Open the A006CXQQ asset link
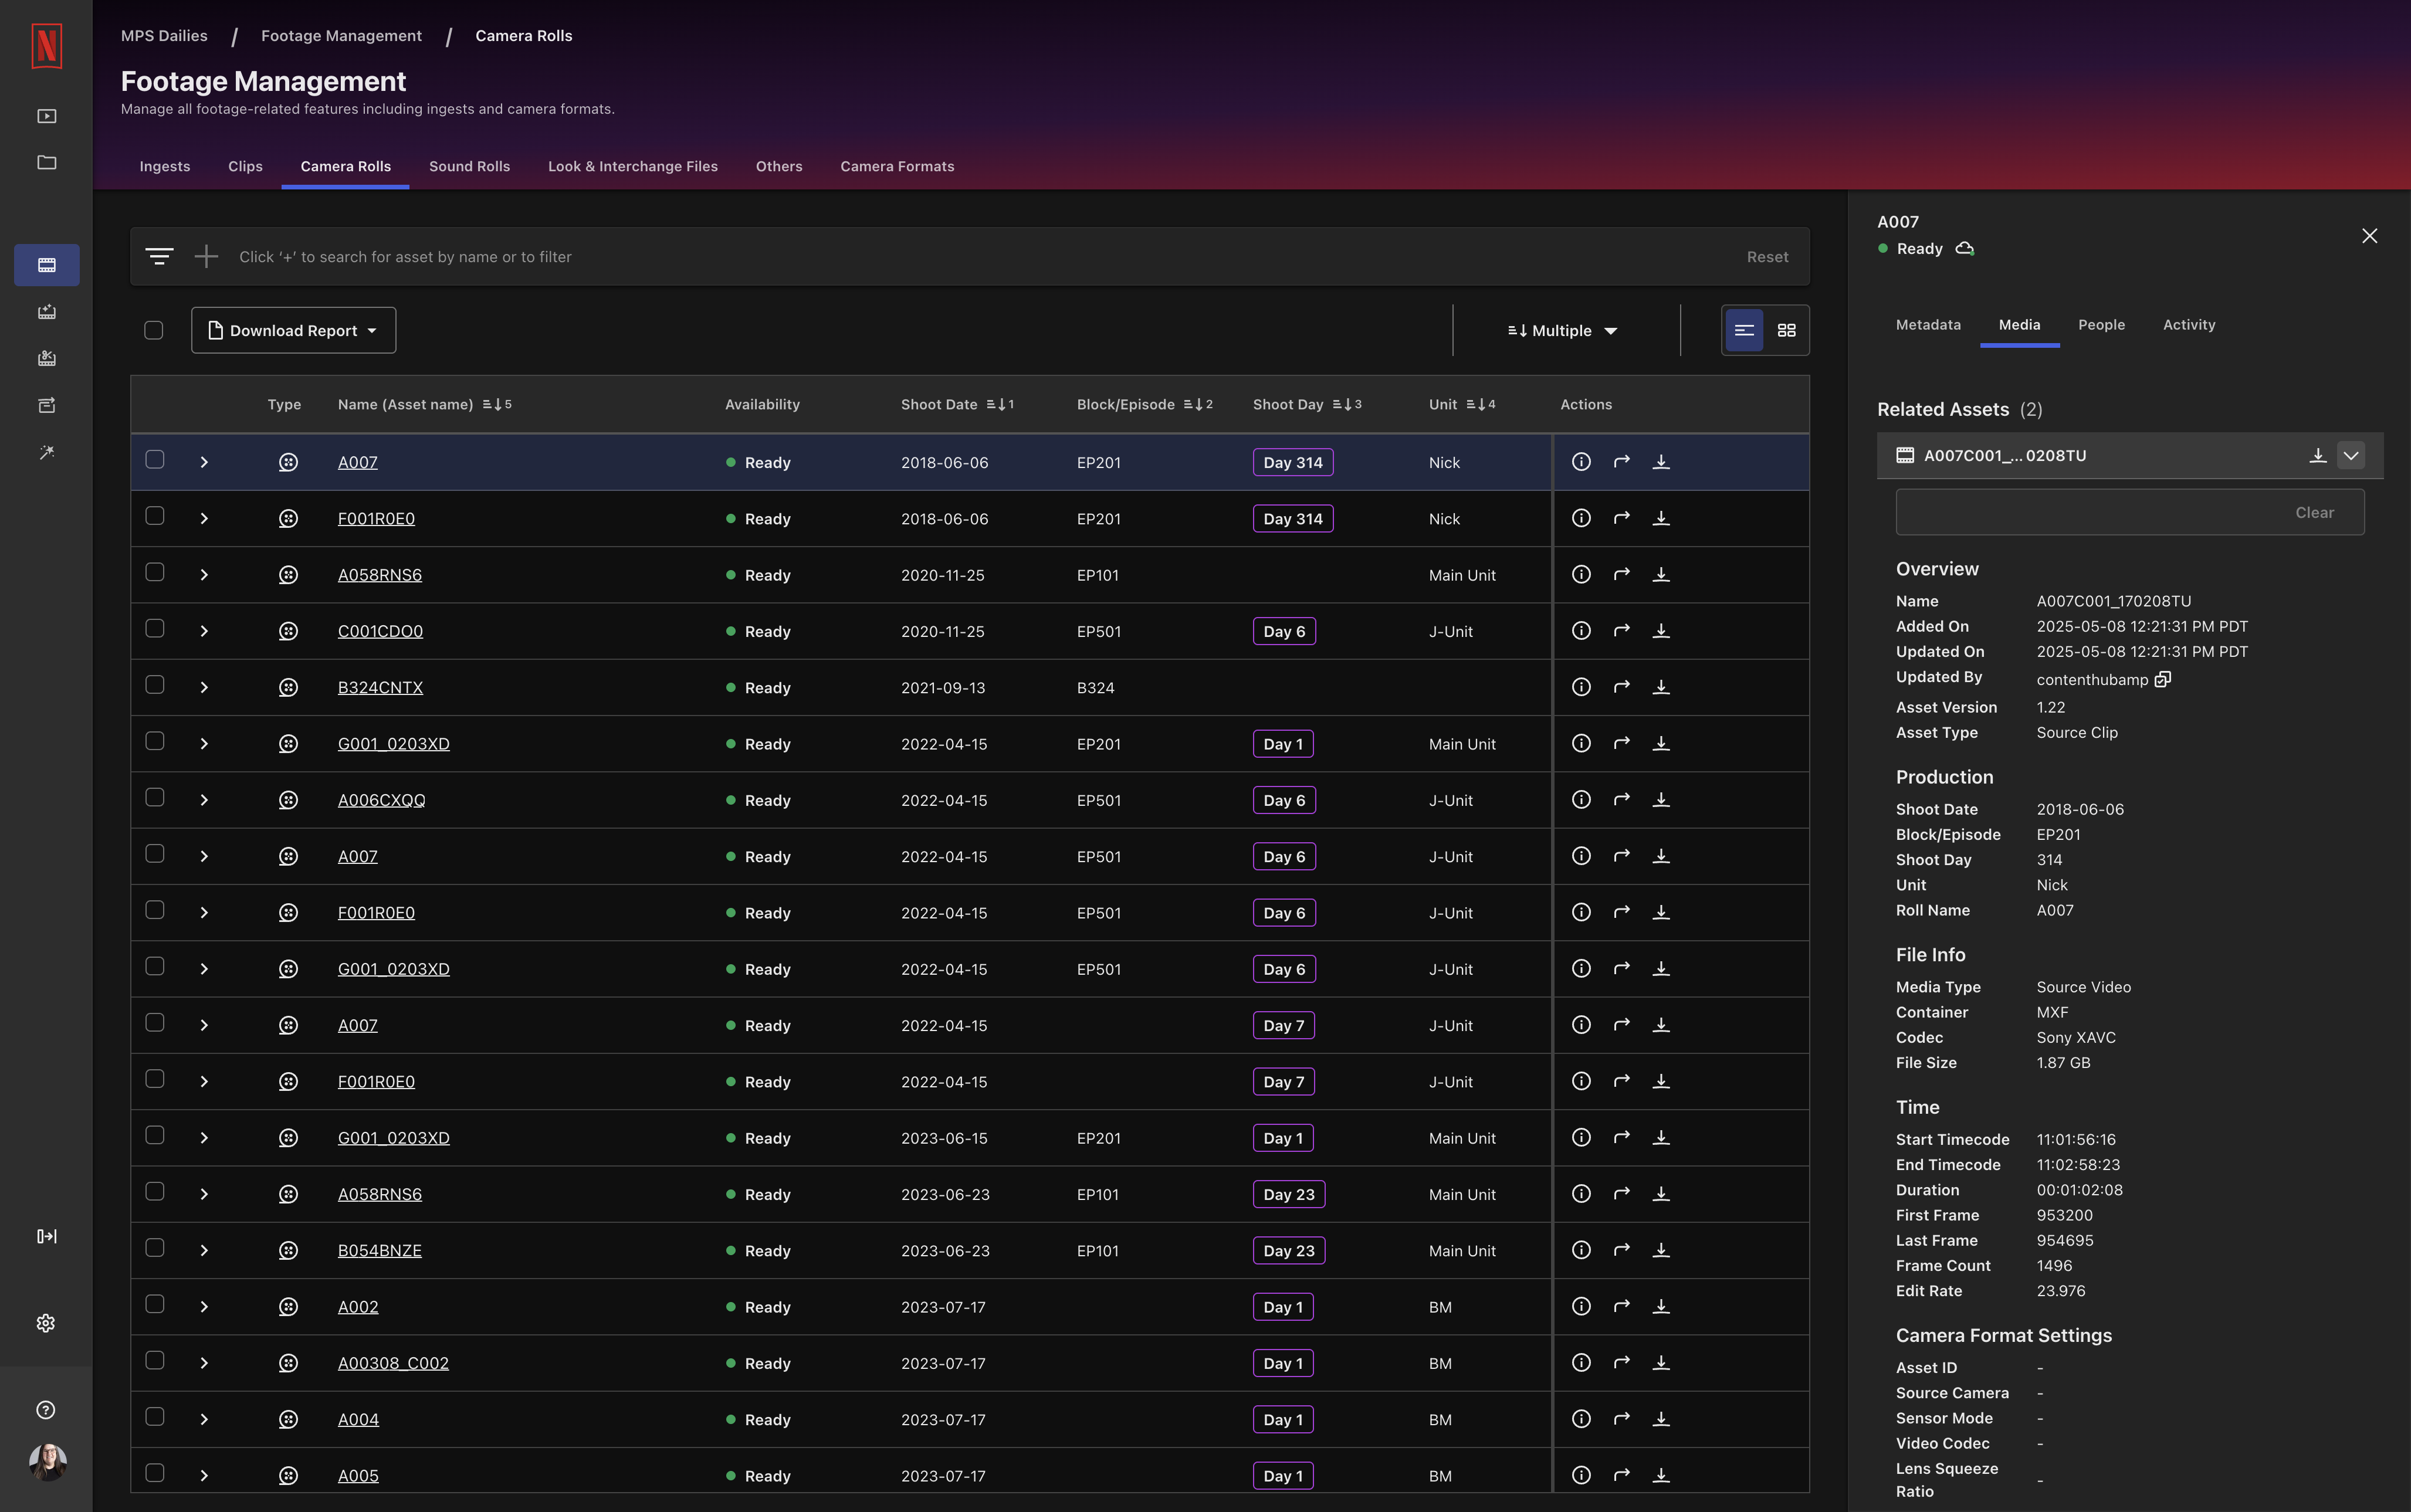This screenshot has width=2411, height=1512. (380, 799)
